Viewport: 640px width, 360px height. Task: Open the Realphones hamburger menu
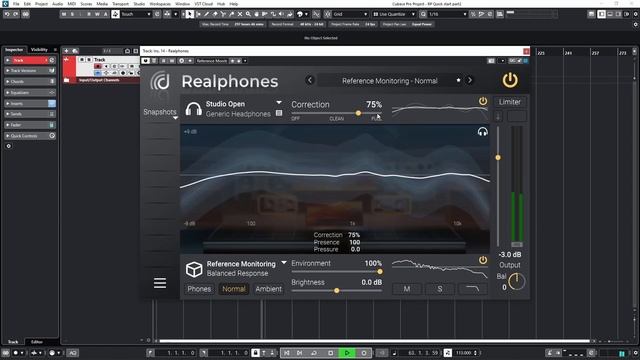coord(160,283)
